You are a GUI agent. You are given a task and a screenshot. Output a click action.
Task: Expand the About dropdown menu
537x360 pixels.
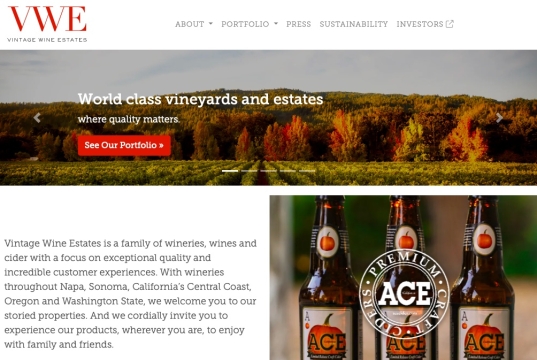point(194,24)
